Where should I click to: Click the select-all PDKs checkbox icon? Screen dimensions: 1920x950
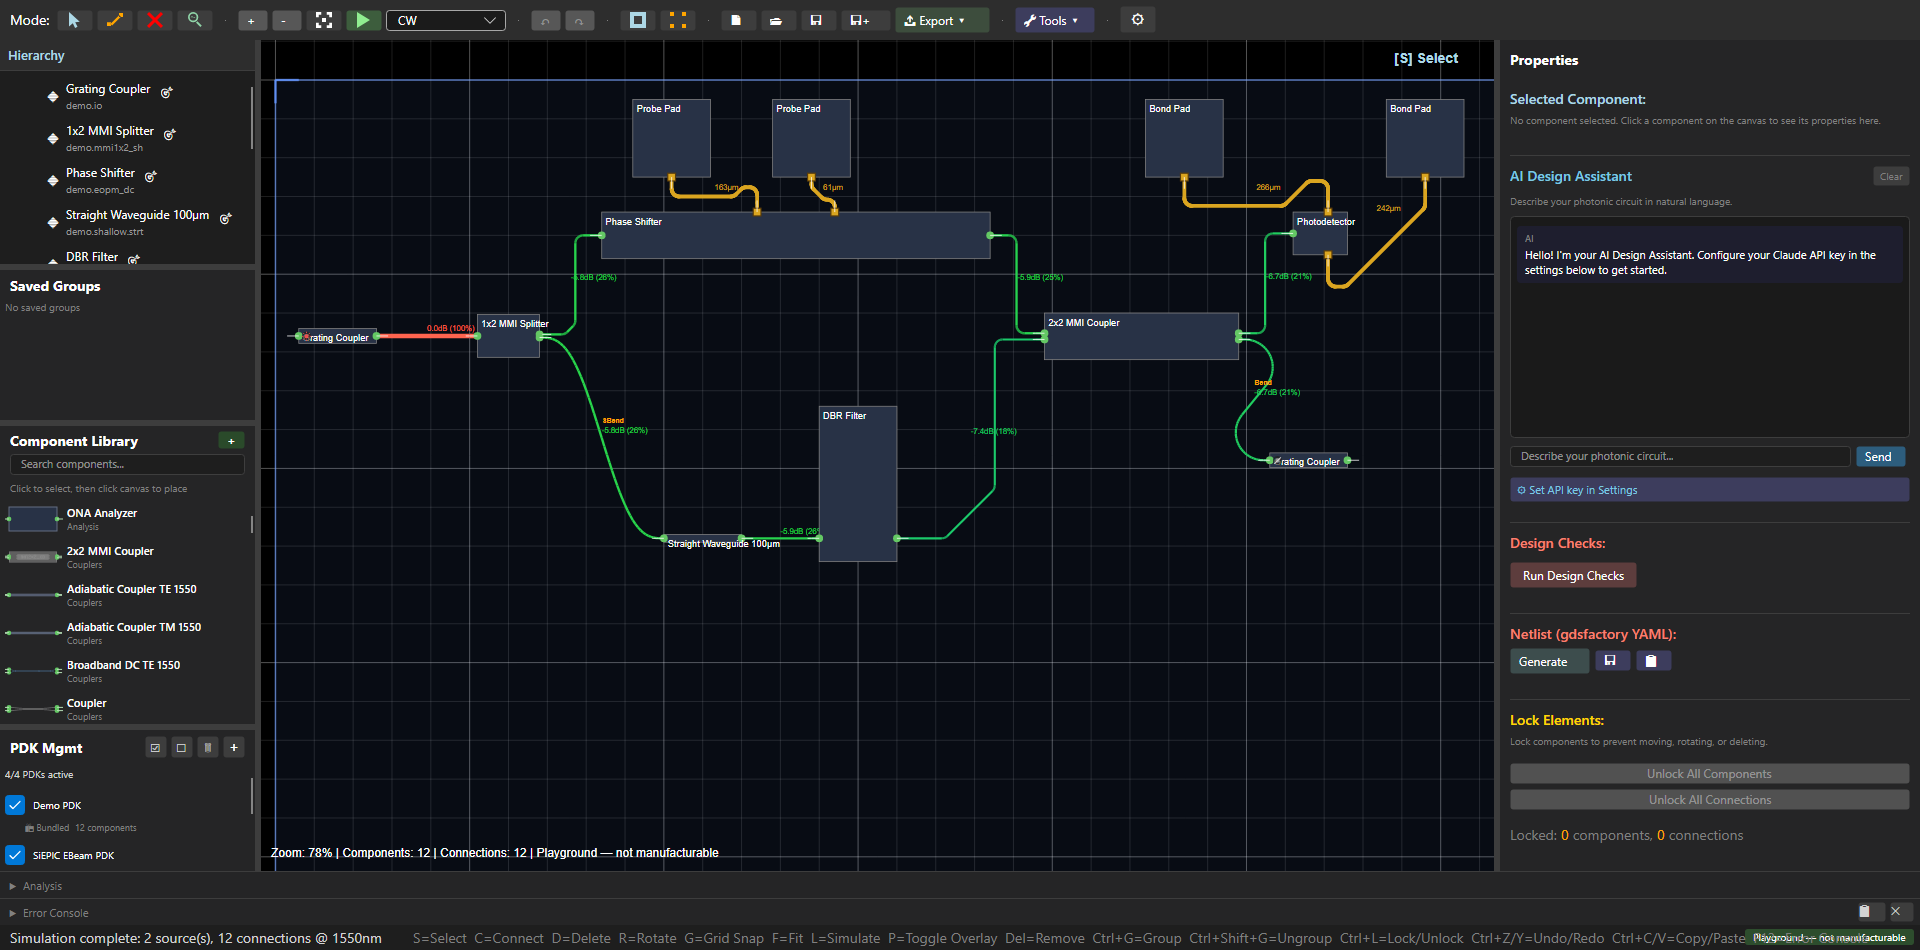click(155, 747)
